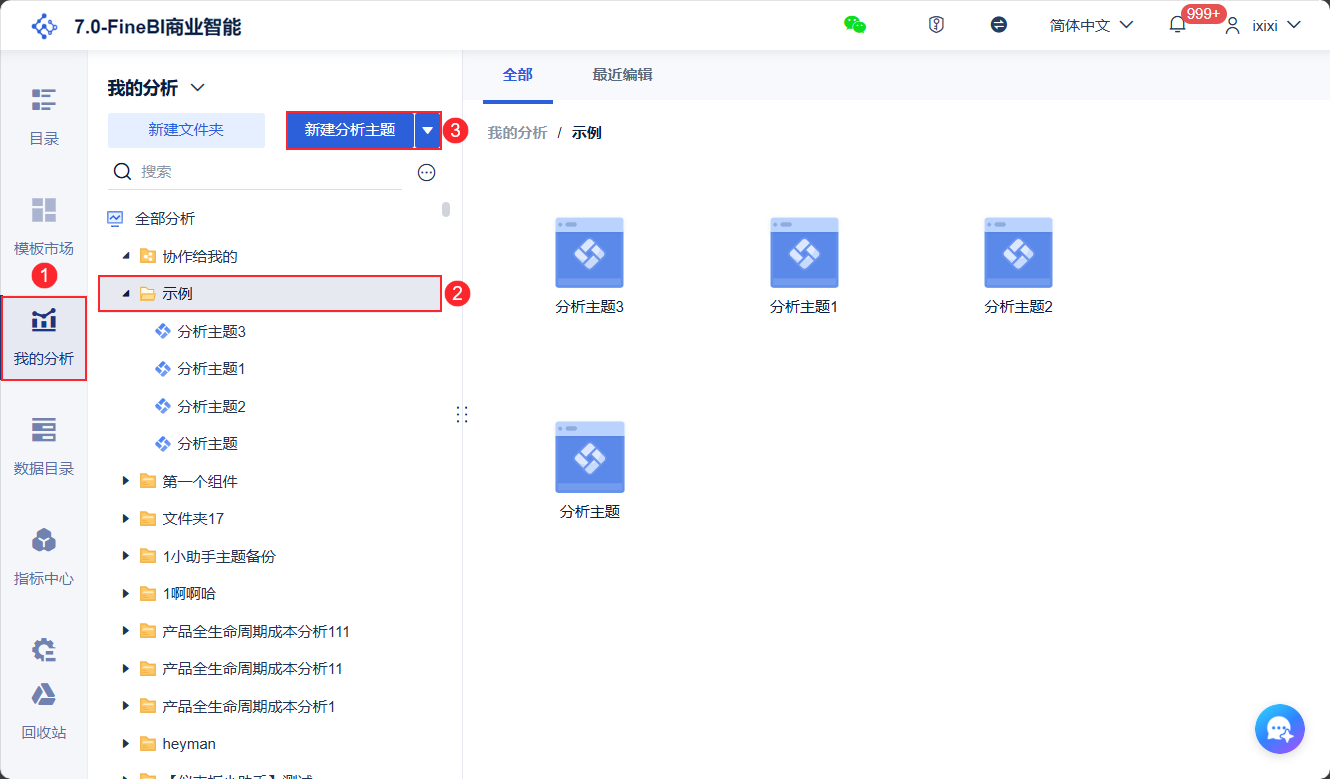
Task: Expand the heyman folder
Action: pyautogui.click(x=126, y=743)
